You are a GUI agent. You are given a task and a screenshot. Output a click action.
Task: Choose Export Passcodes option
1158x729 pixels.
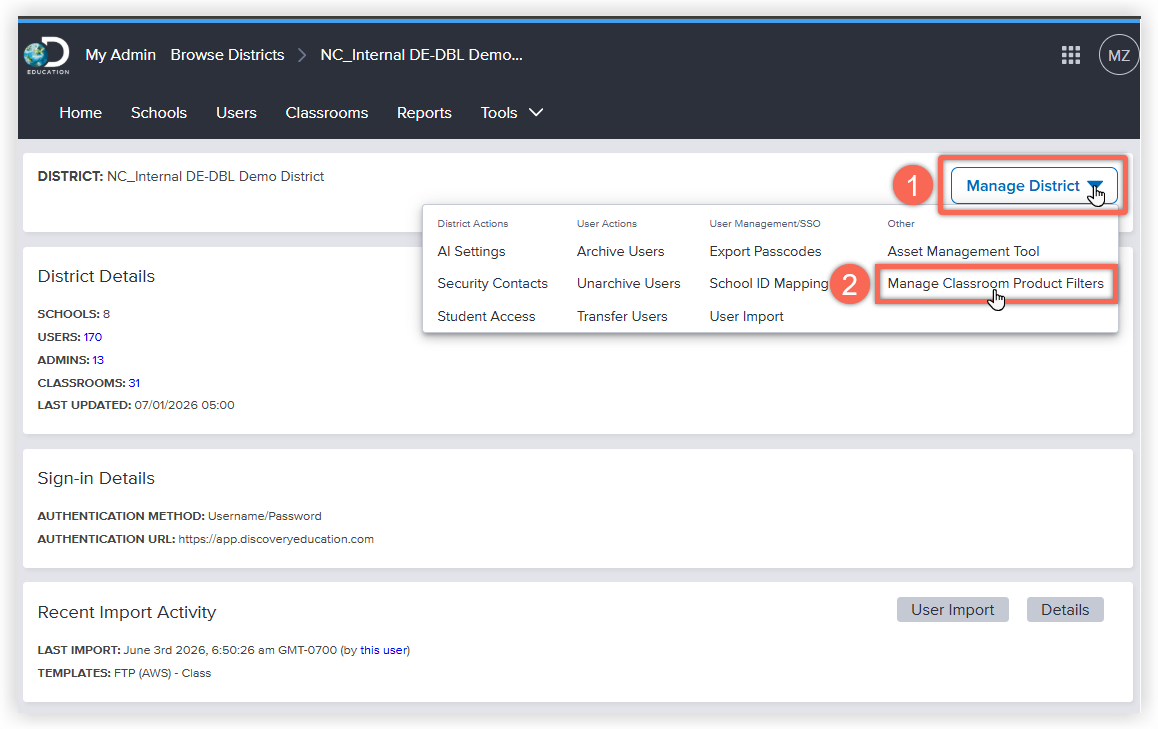(x=765, y=252)
